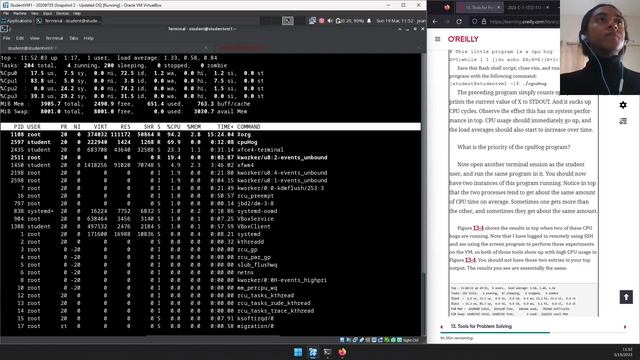Image resolution: width=640 pixels, height=360 pixels.
Task: Click the first Figure 13-4 link
Action: tap(478, 228)
